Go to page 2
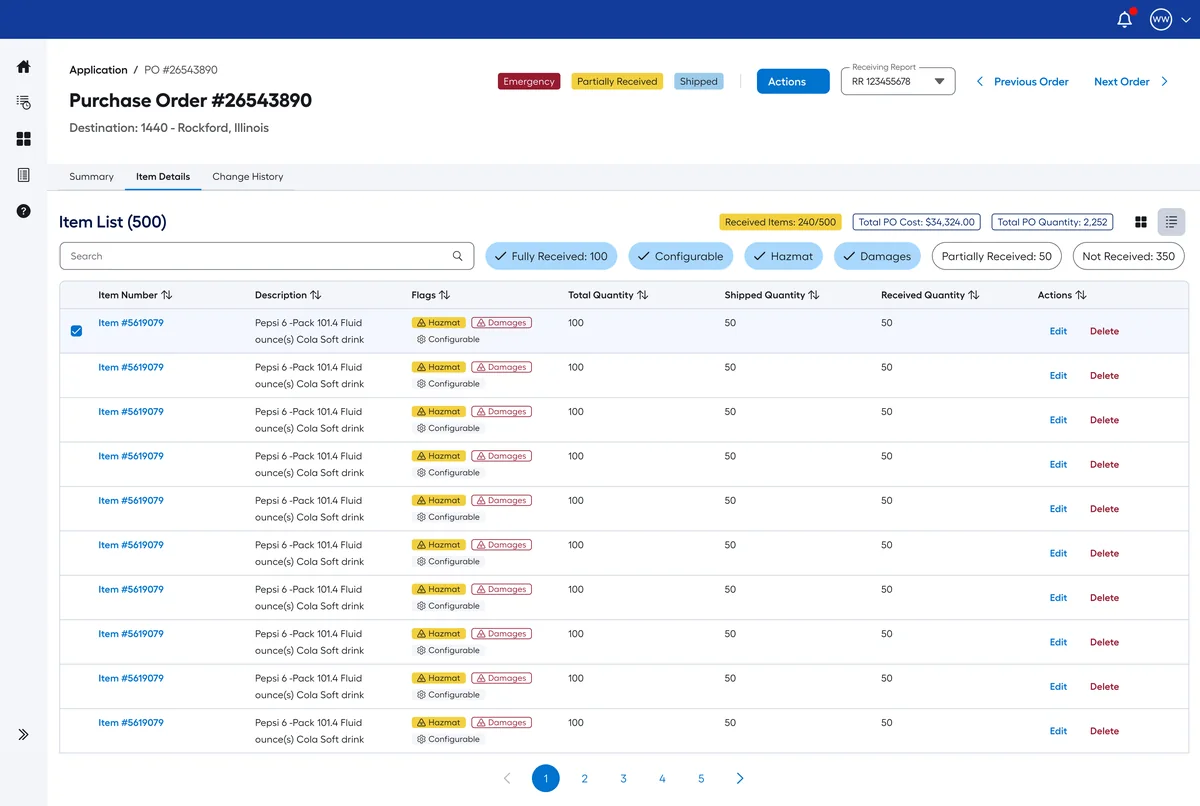The image size is (1200, 806). click(x=585, y=778)
